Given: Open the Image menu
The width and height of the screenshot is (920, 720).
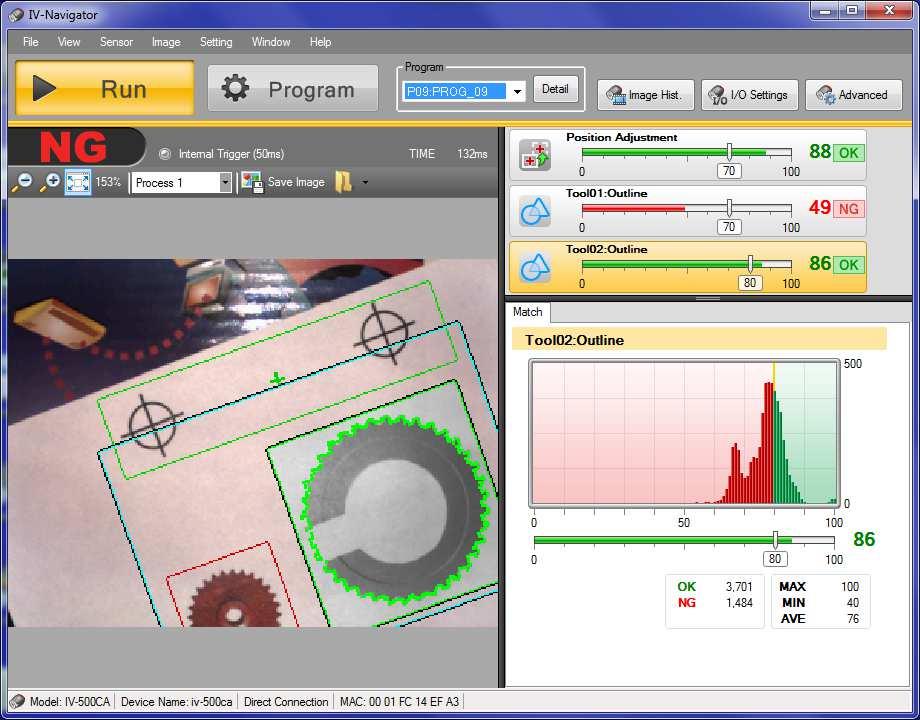Looking at the screenshot, I should click(x=166, y=42).
